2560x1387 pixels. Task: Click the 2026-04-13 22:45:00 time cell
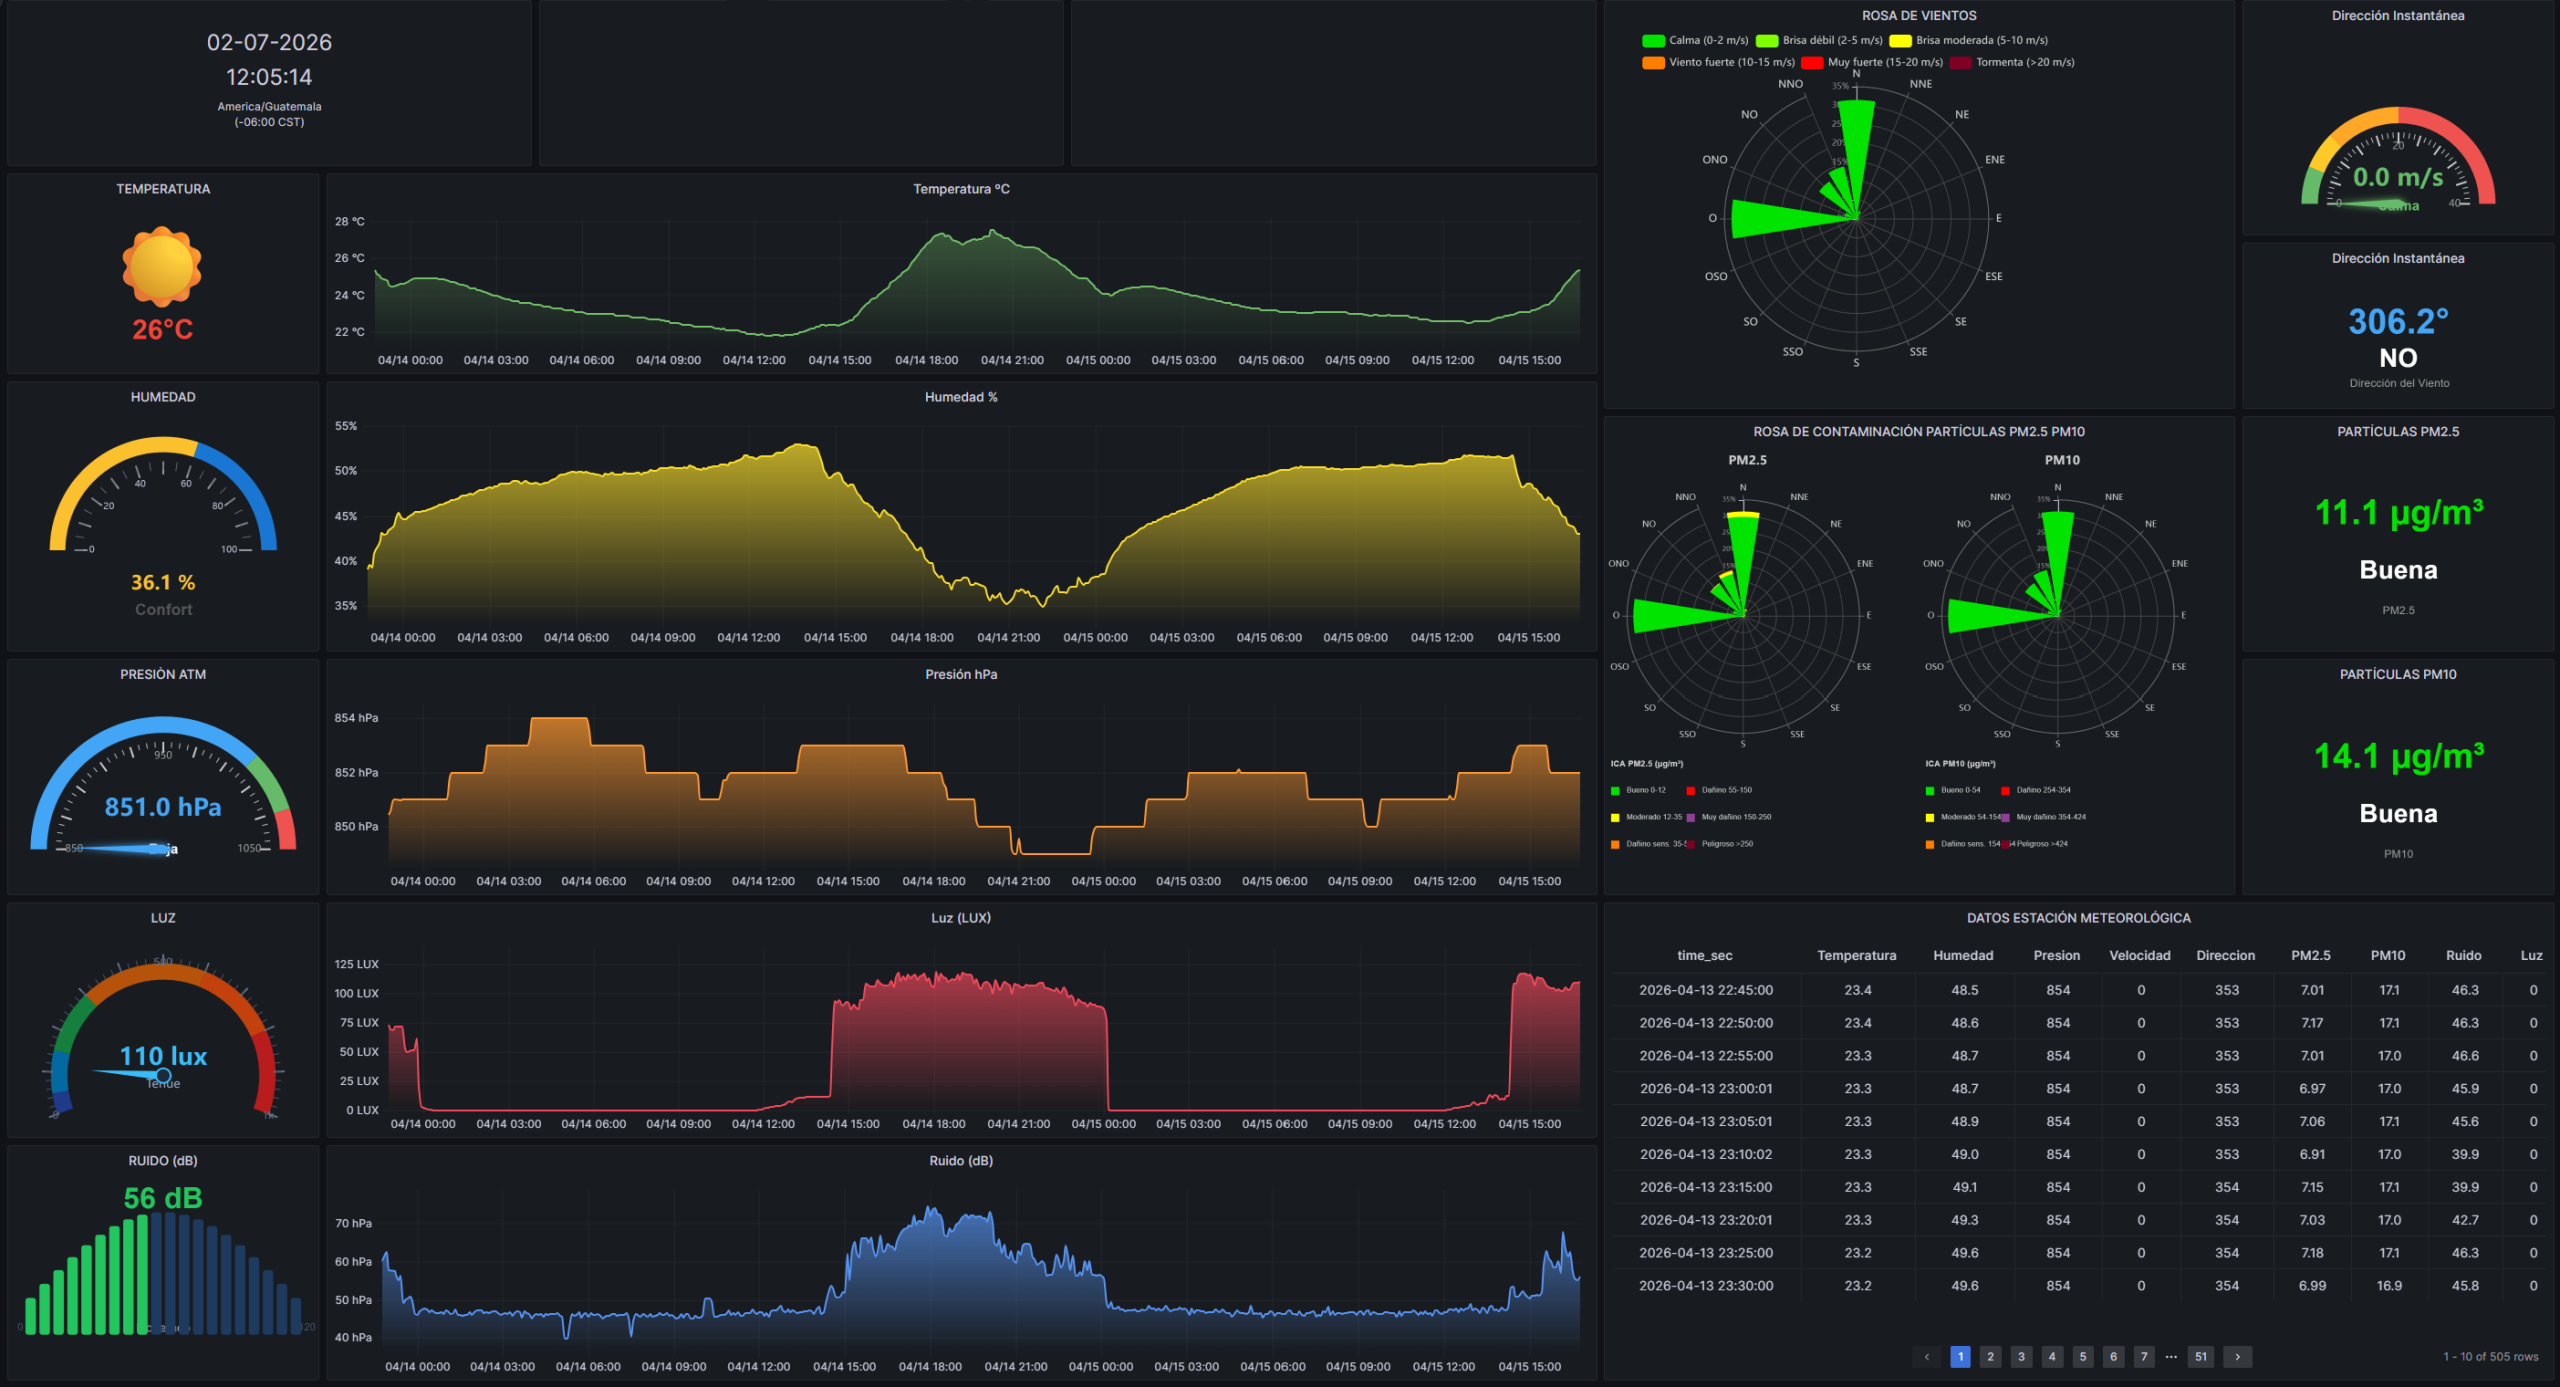(x=1706, y=990)
